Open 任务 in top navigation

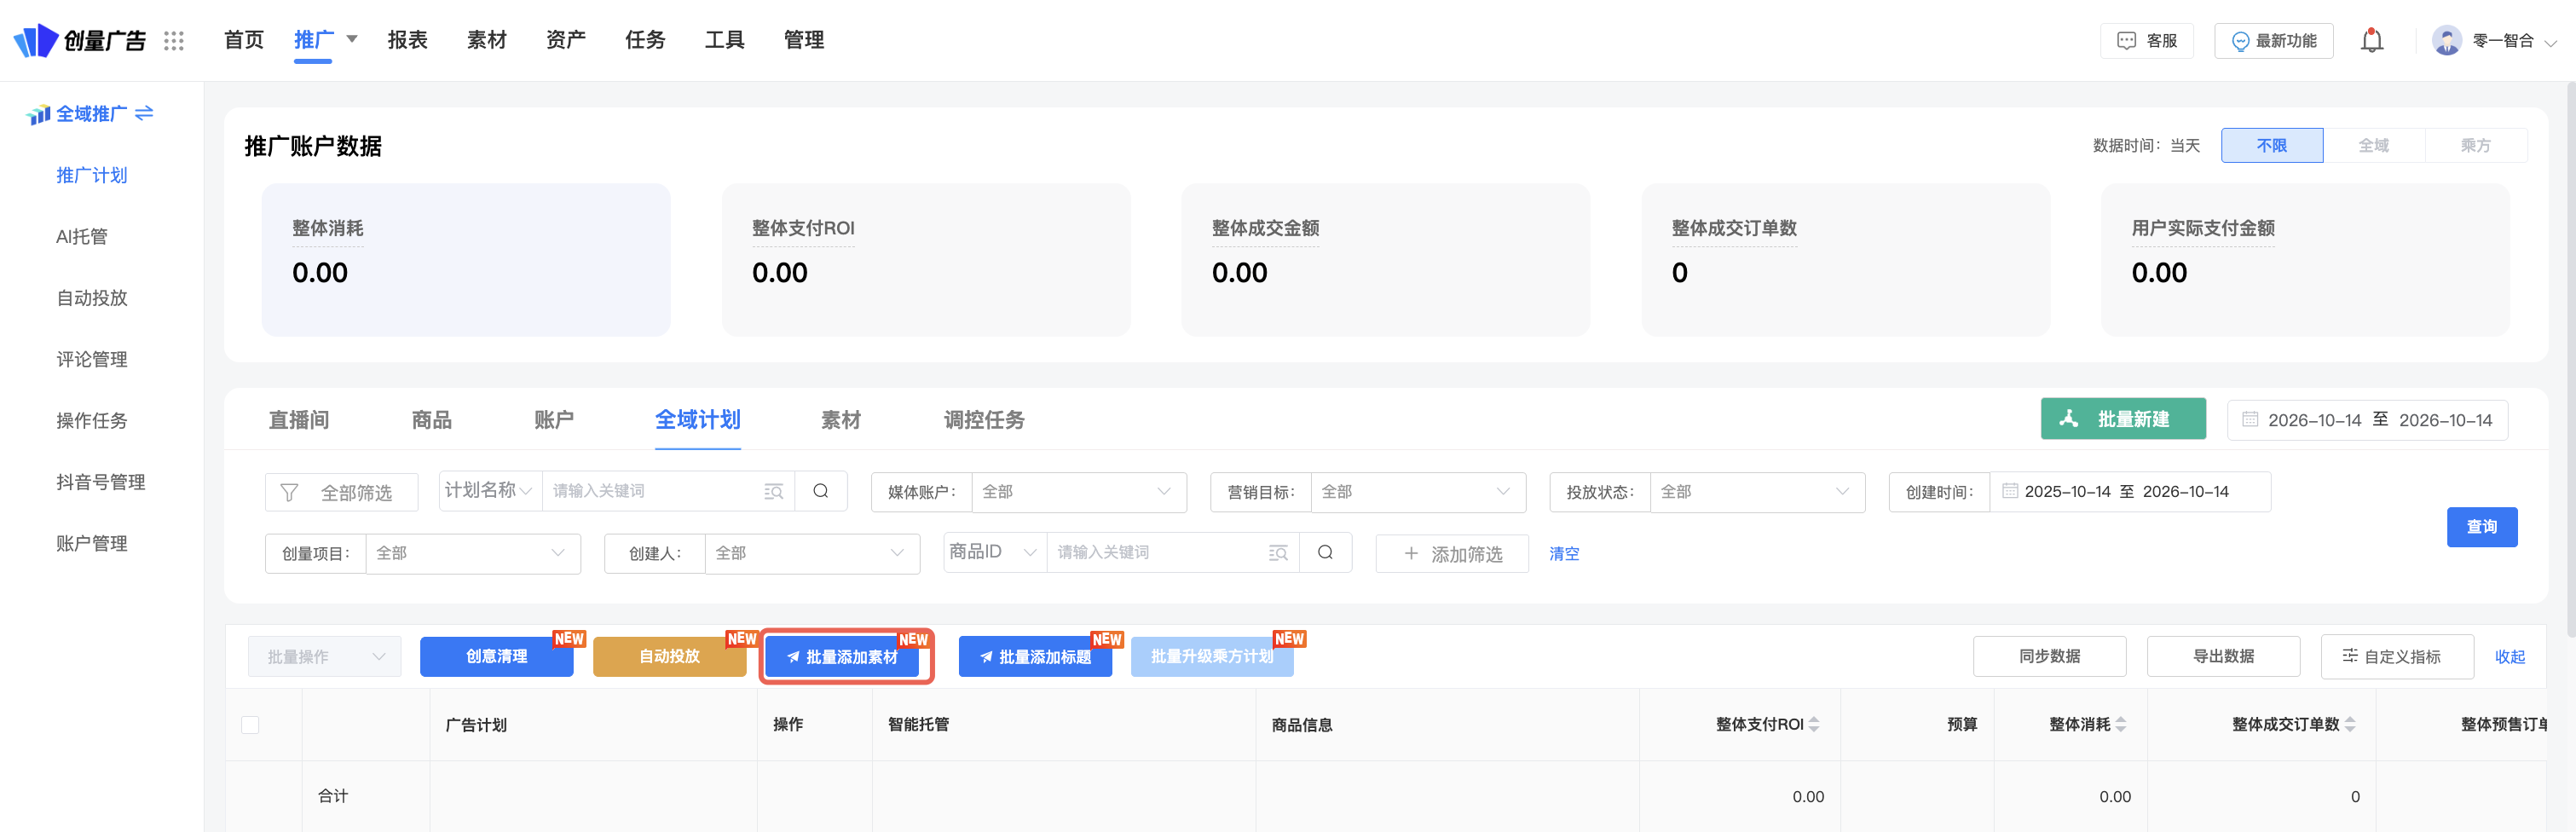645,39
